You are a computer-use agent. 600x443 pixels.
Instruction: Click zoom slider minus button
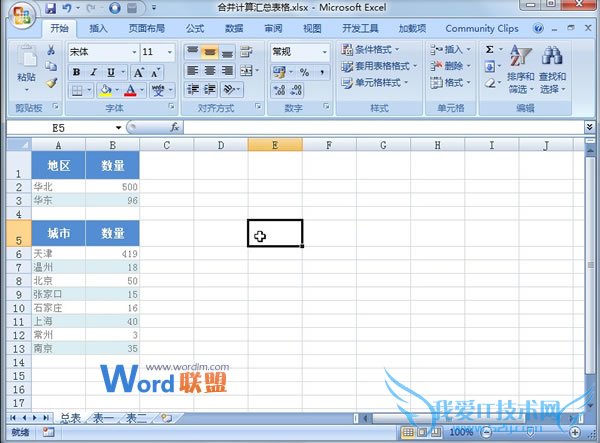[x=486, y=433]
